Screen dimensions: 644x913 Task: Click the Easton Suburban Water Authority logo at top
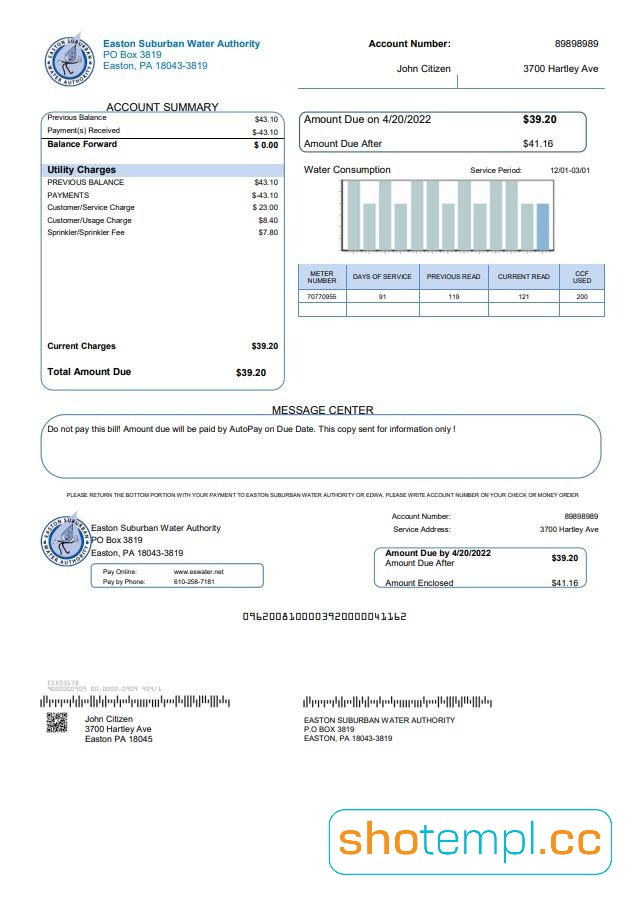tap(70, 59)
